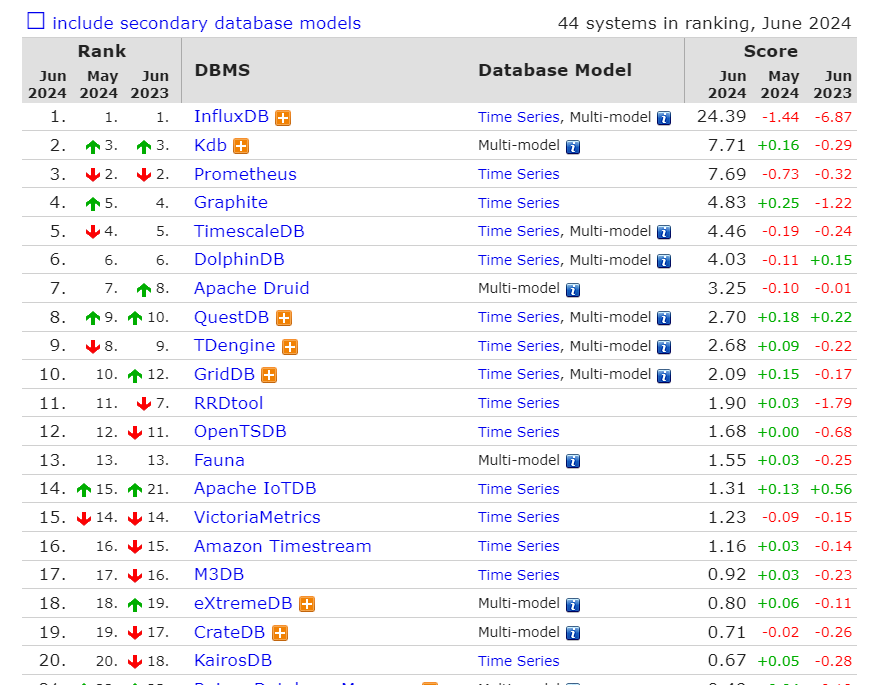877x685 pixels.
Task: Click the Rank column header
Action: tap(102, 51)
